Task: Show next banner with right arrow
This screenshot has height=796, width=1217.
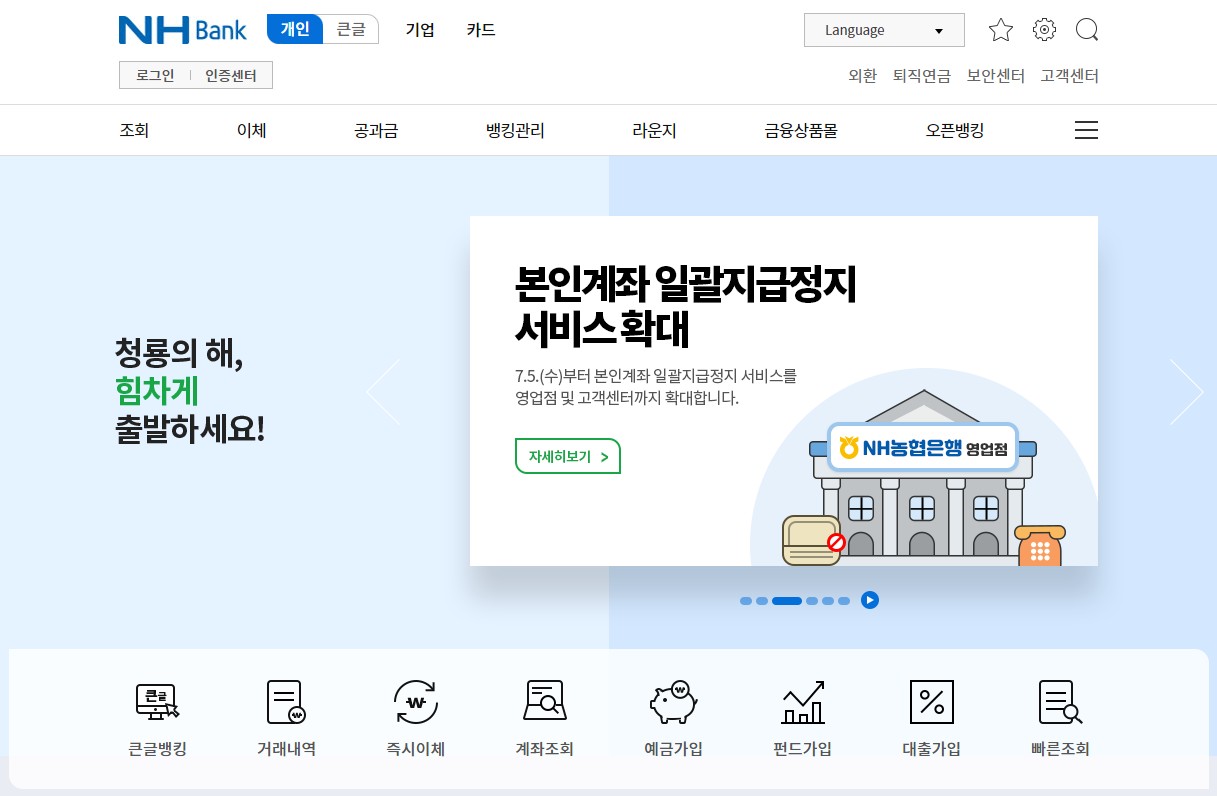Action: (x=1186, y=391)
